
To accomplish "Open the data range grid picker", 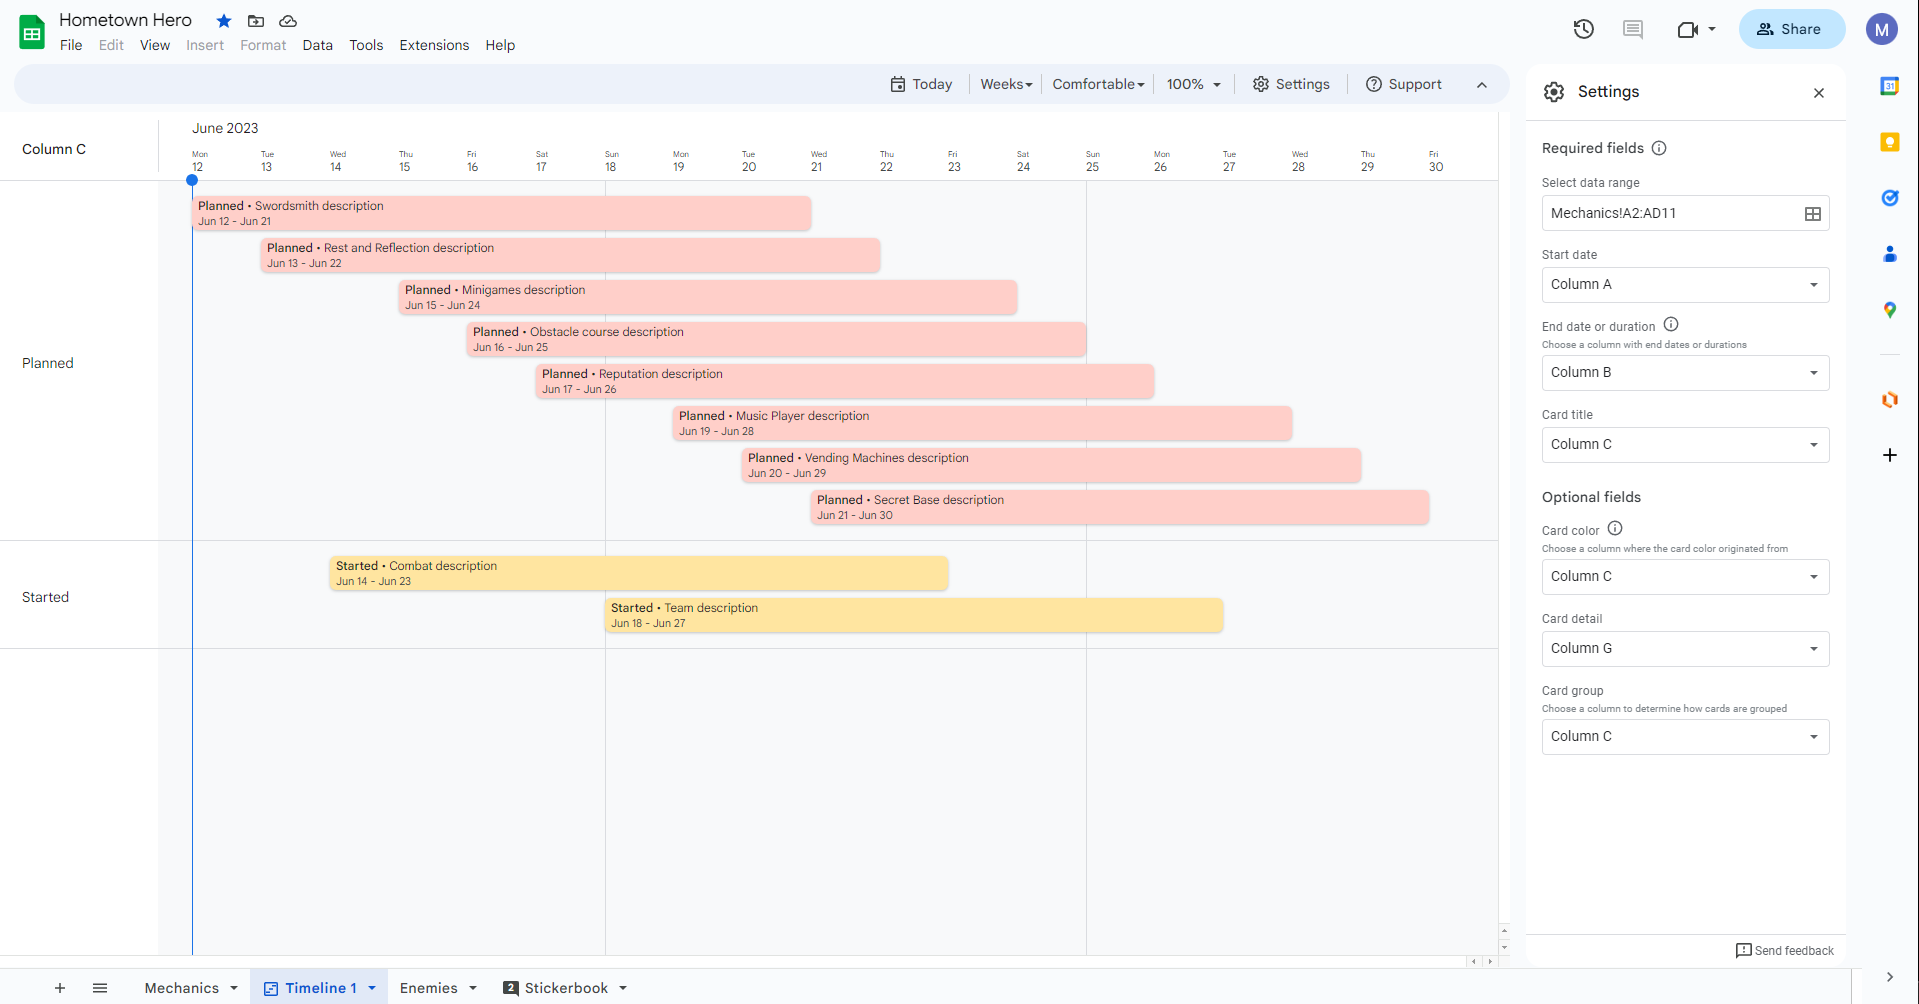I will coord(1812,213).
